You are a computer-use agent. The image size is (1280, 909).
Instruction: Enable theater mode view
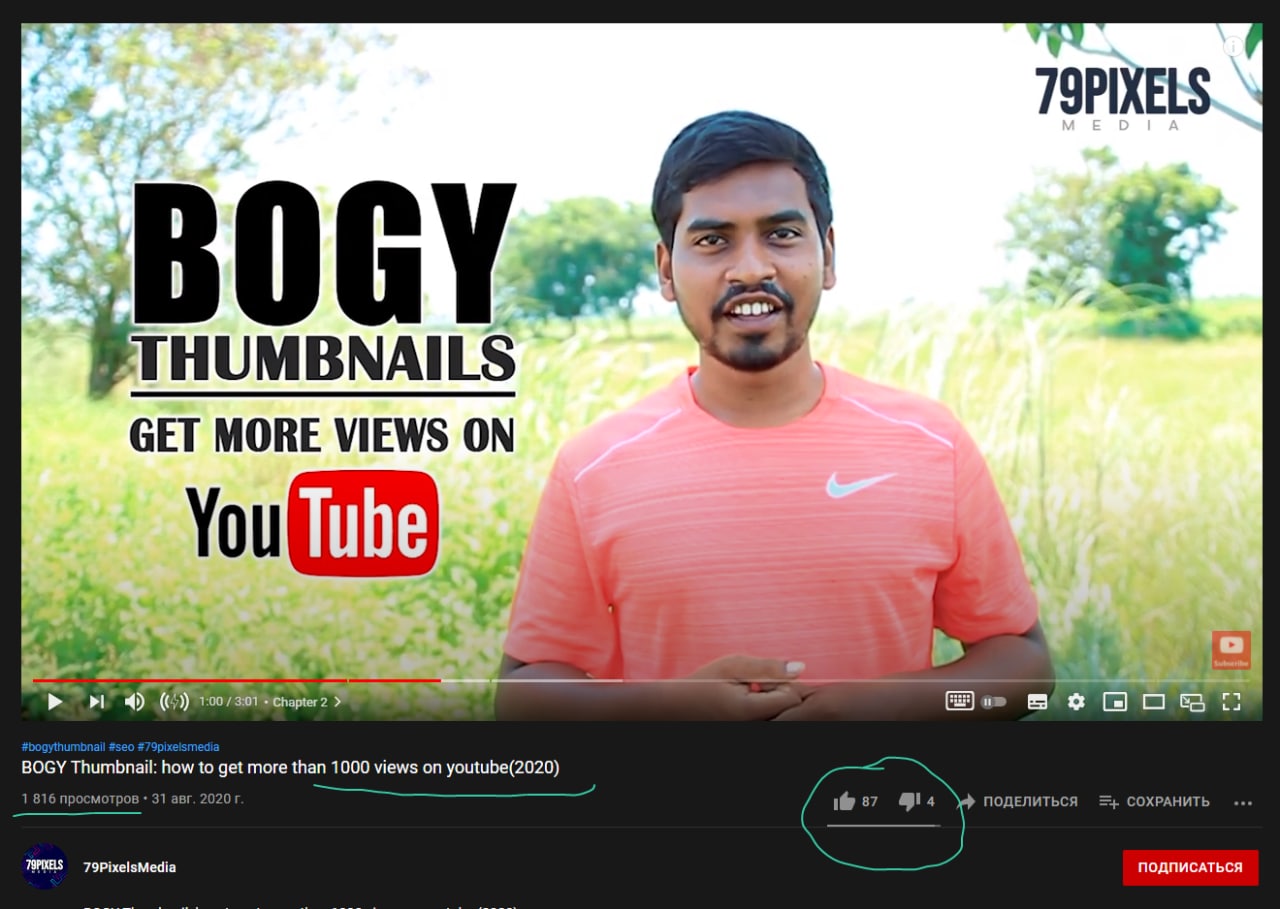click(1154, 702)
